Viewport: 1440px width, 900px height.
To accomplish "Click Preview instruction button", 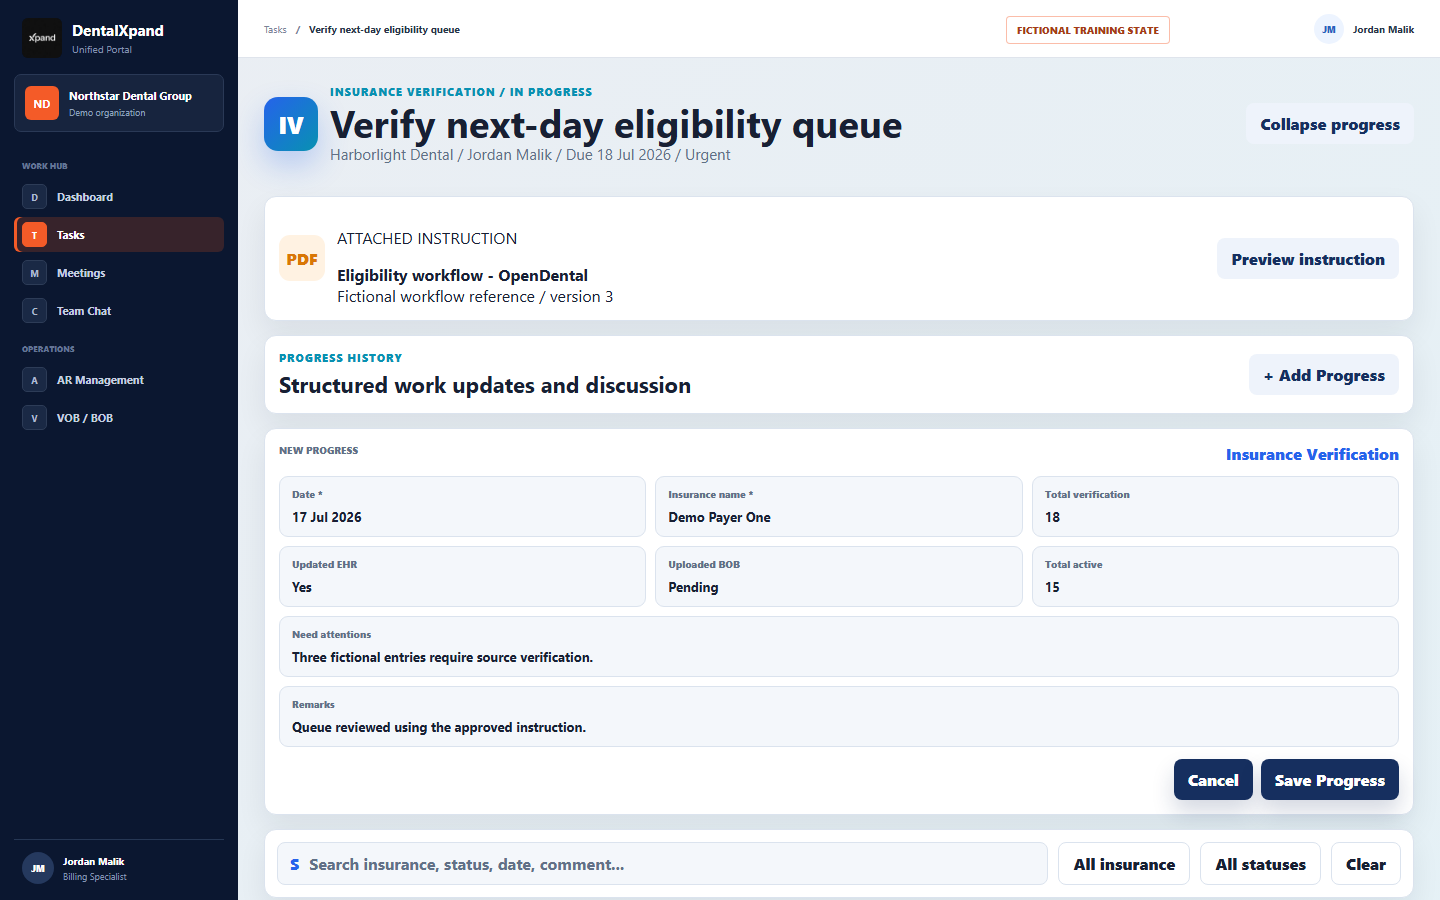I will click(1307, 259).
